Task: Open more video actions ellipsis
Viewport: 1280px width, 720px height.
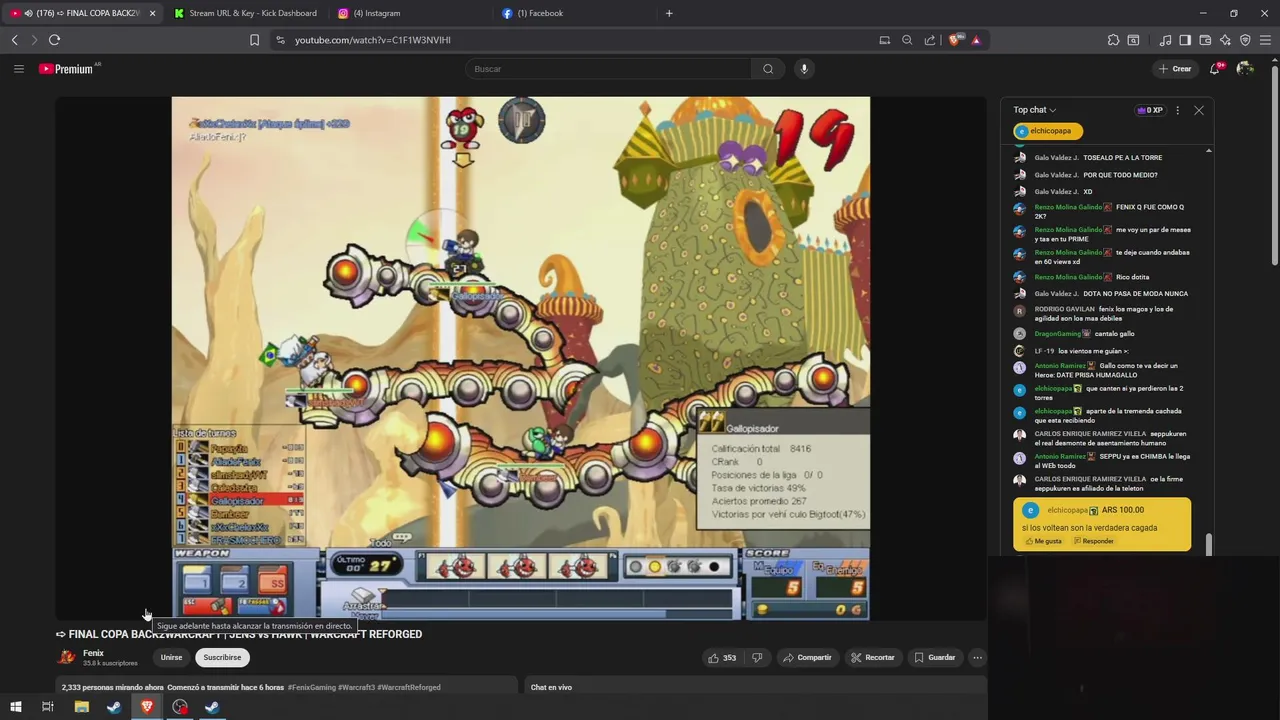Action: click(977, 657)
